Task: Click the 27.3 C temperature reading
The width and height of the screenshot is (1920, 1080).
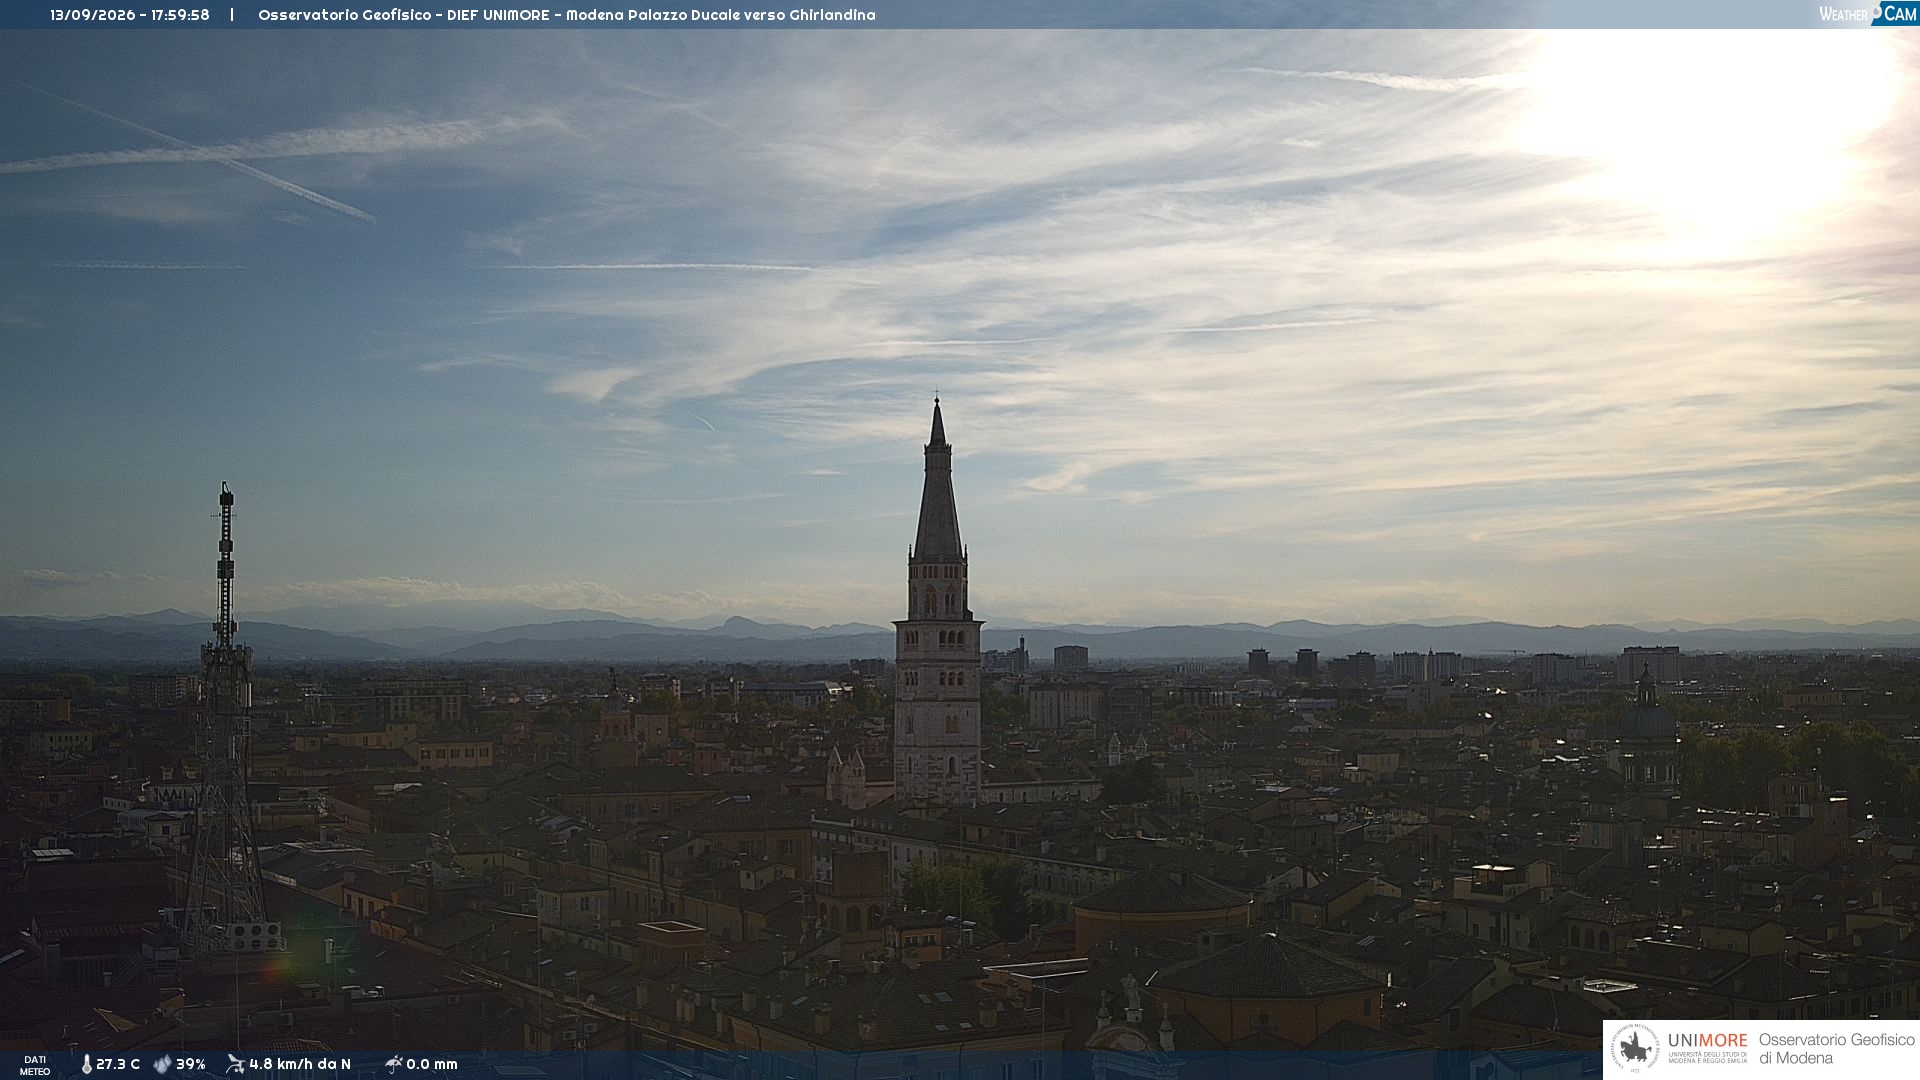Action: pos(118,1065)
